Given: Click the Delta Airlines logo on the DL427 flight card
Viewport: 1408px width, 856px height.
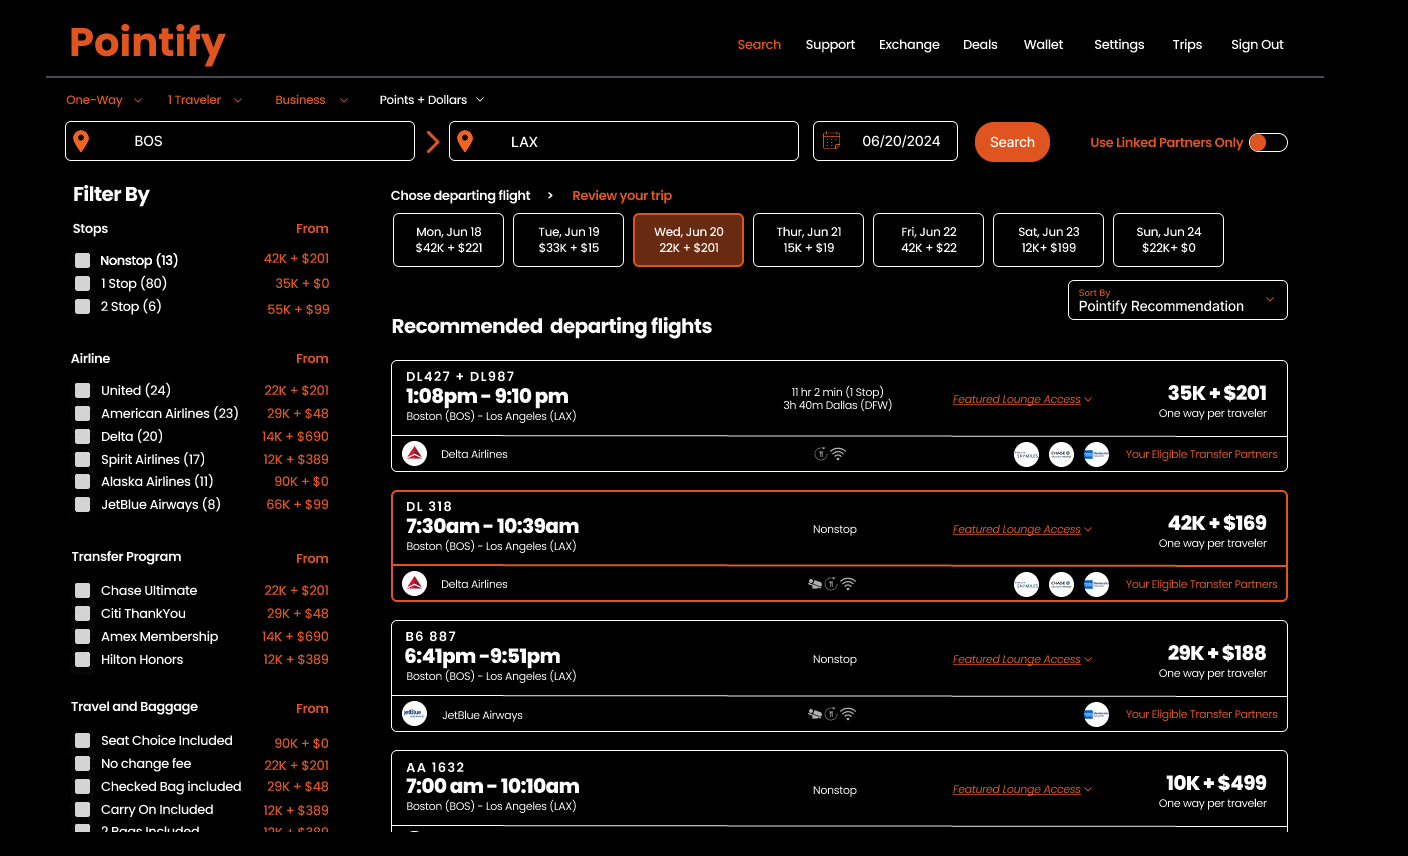Looking at the screenshot, I should tap(414, 453).
